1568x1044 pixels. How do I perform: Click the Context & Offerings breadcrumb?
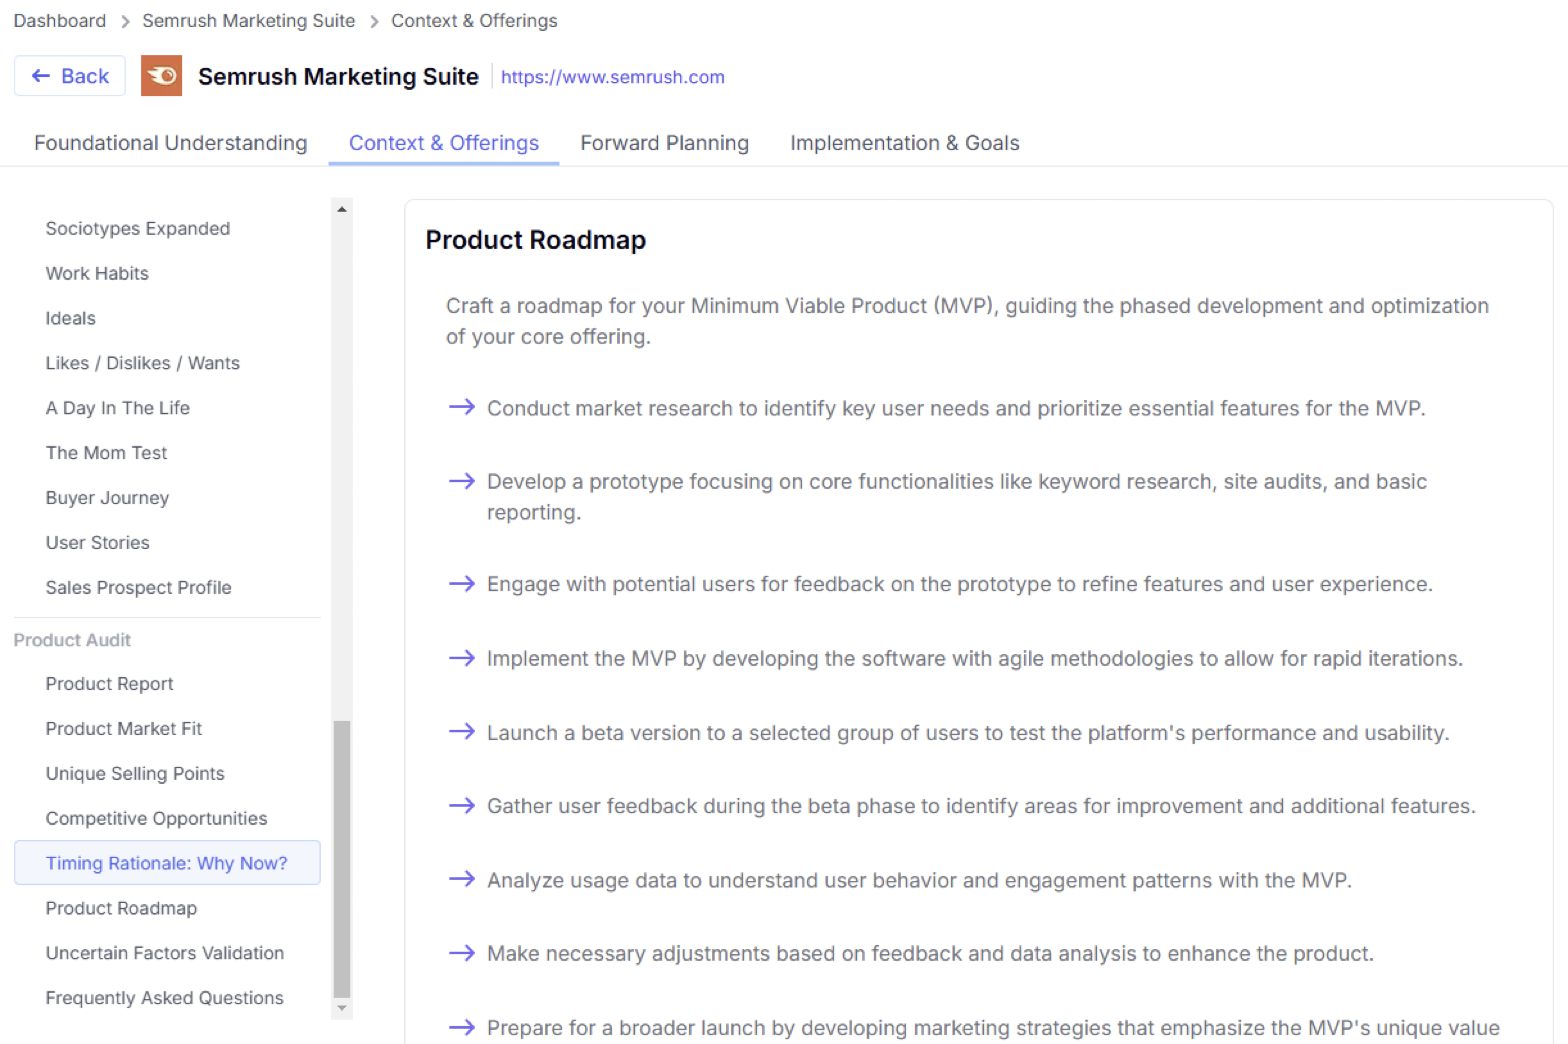tap(474, 21)
